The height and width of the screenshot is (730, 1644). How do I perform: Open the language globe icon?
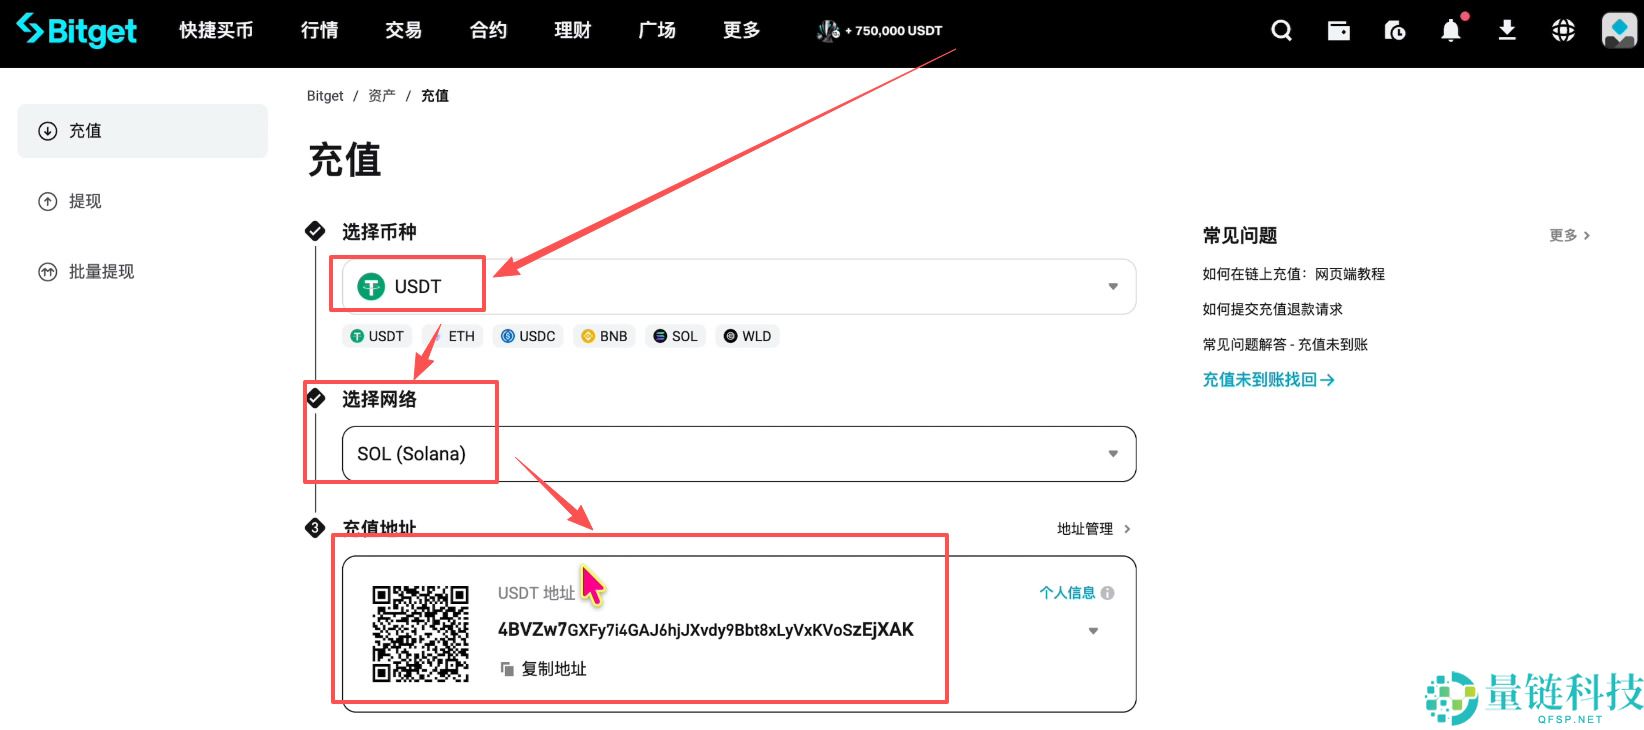[x=1563, y=31]
